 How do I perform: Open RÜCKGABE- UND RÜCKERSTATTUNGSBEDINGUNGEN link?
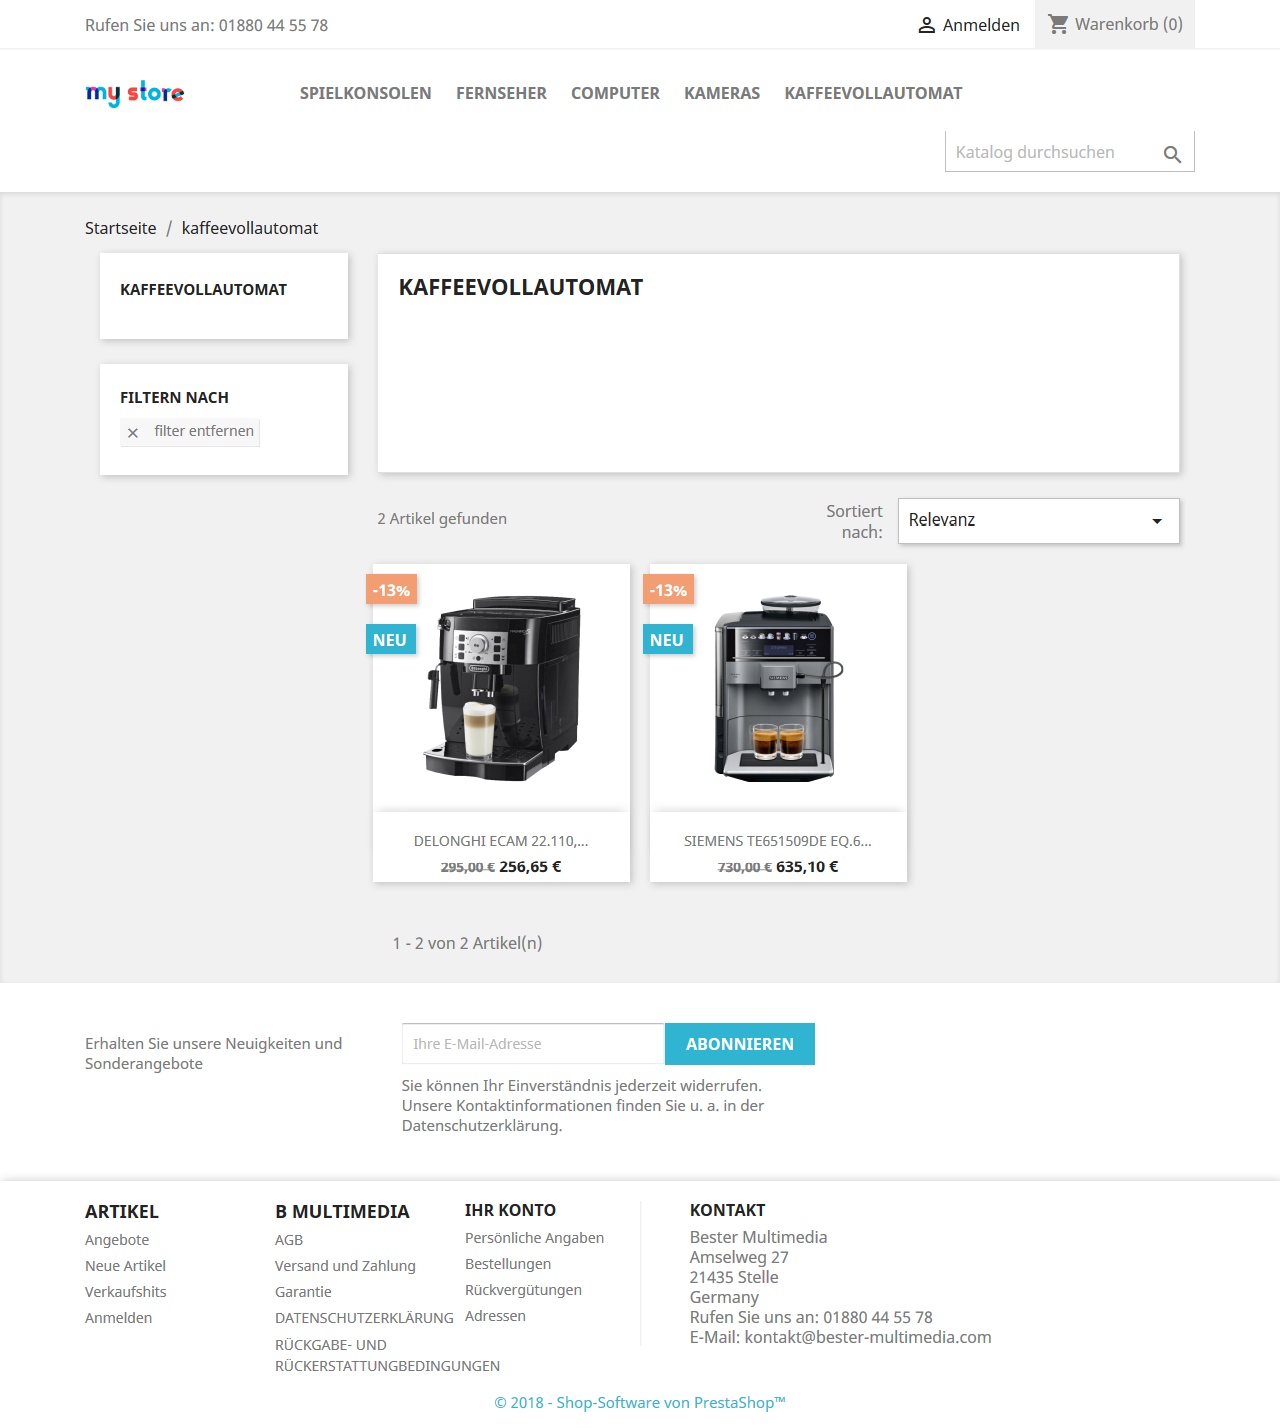tap(387, 1355)
